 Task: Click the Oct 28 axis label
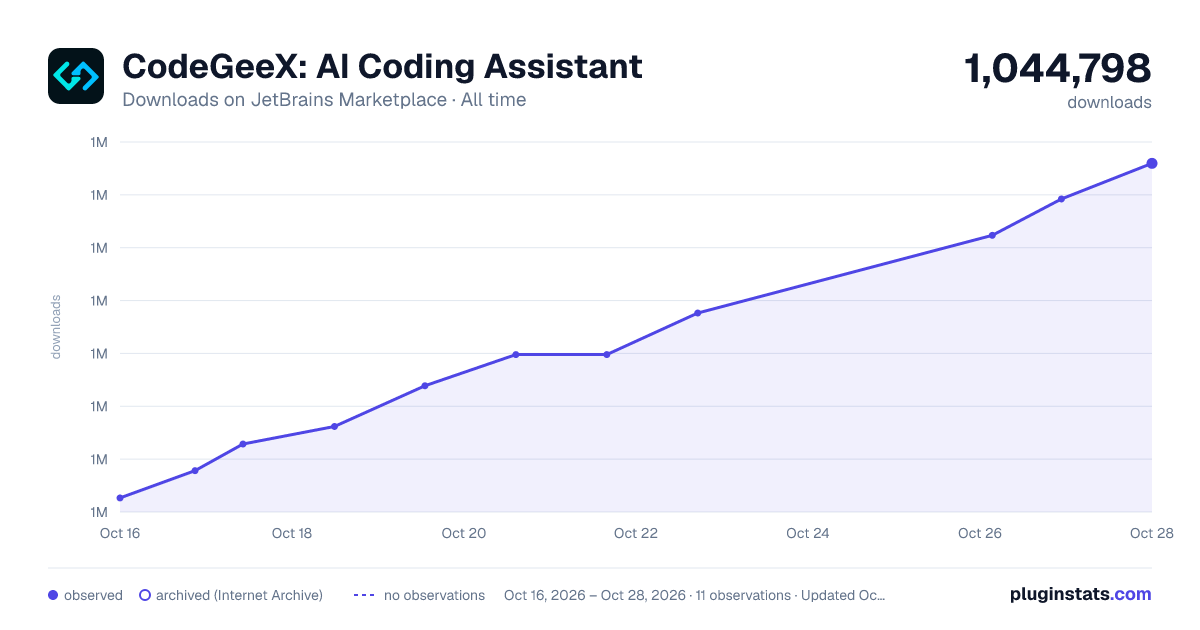(1150, 533)
